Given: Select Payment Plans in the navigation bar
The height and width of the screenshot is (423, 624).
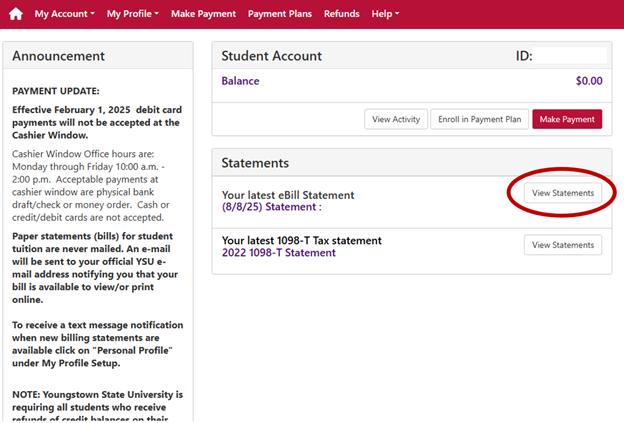Looking at the screenshot, I should pyautogui.click(x=280, y=14).
